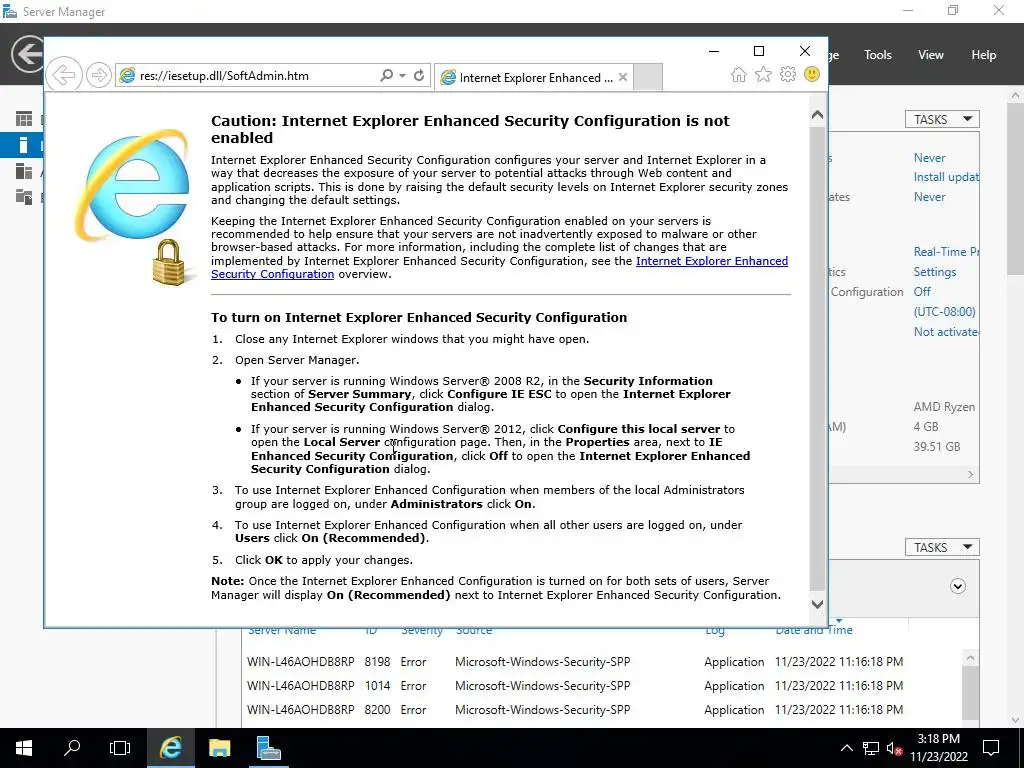Select the Internet Explorer Enhanced tab
The height and width of the screenshot is (768, 1024).
[533, 77]
